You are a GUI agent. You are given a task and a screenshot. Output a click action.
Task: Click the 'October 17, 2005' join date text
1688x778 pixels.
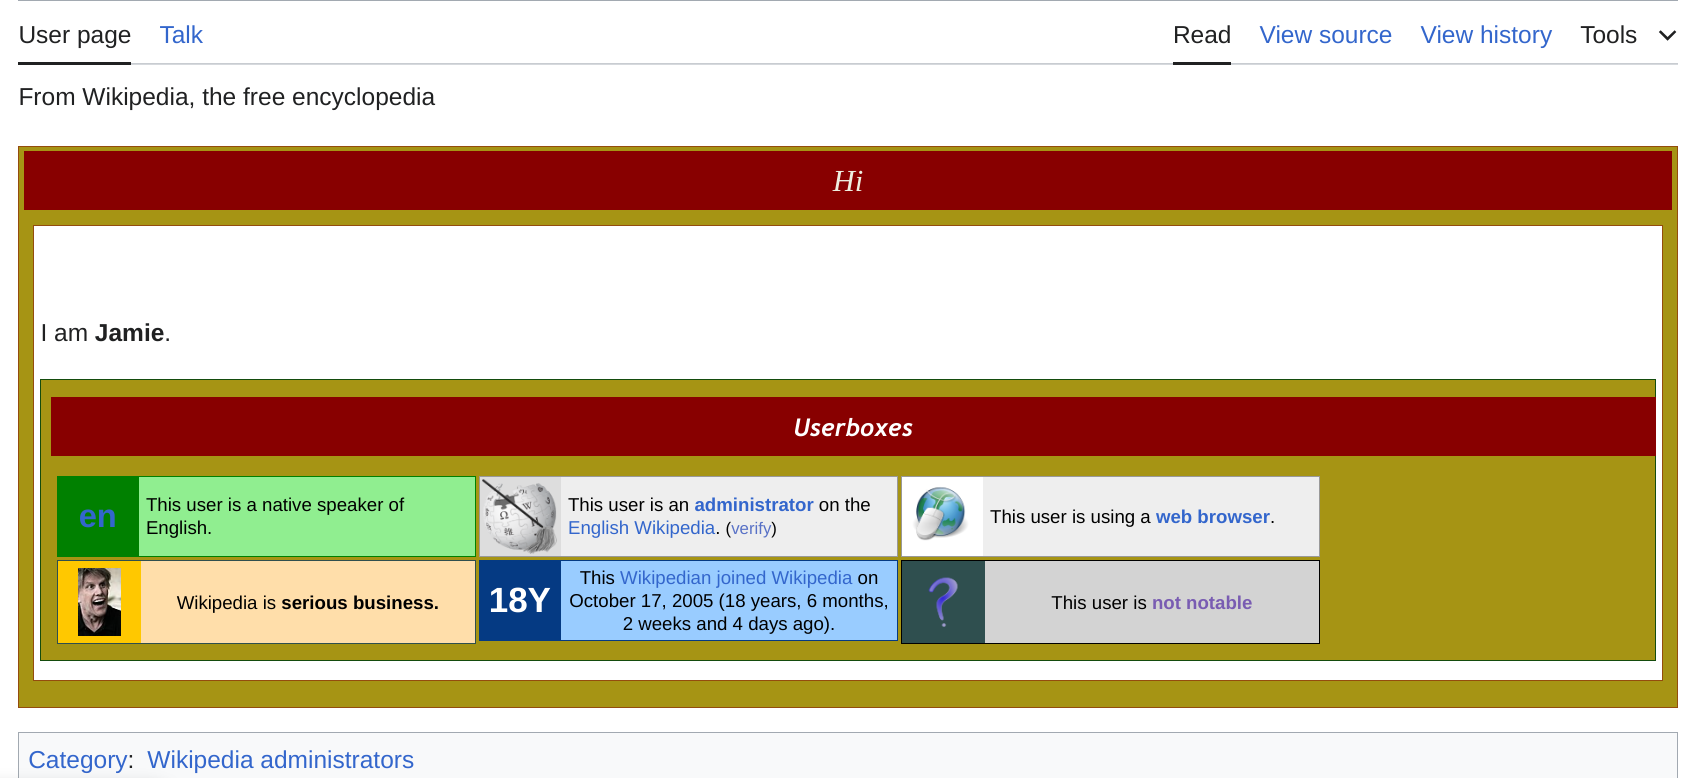click(641, 601)
